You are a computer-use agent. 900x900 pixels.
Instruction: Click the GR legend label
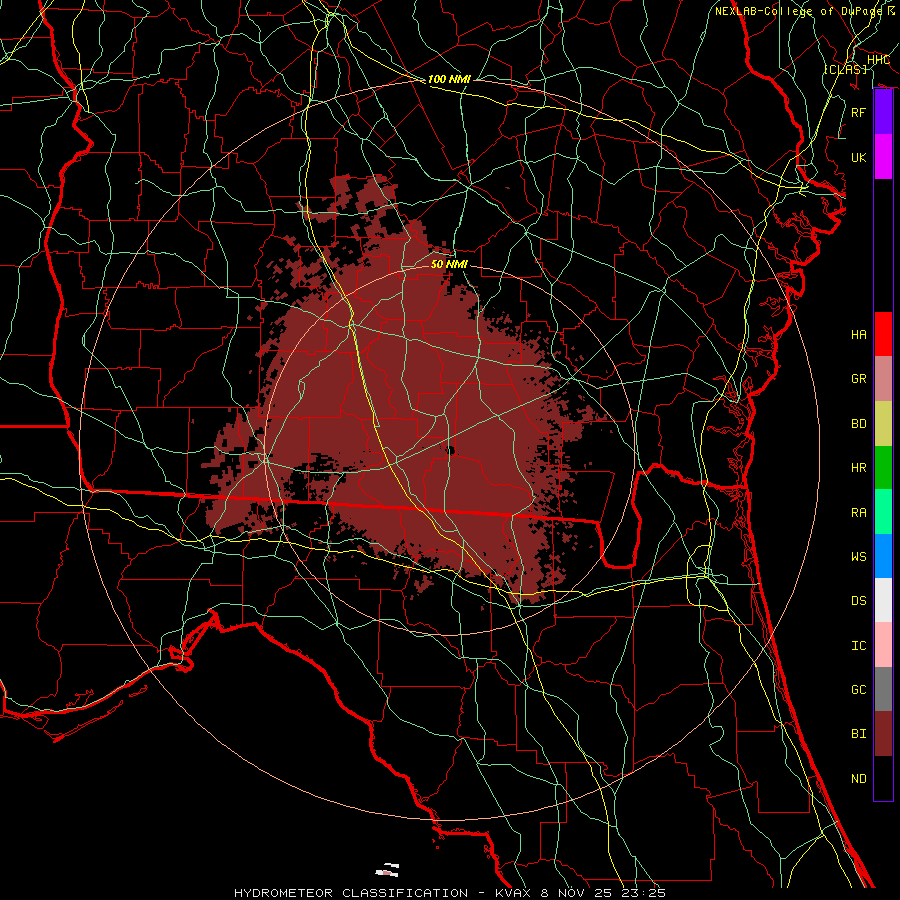click(859, 379)
